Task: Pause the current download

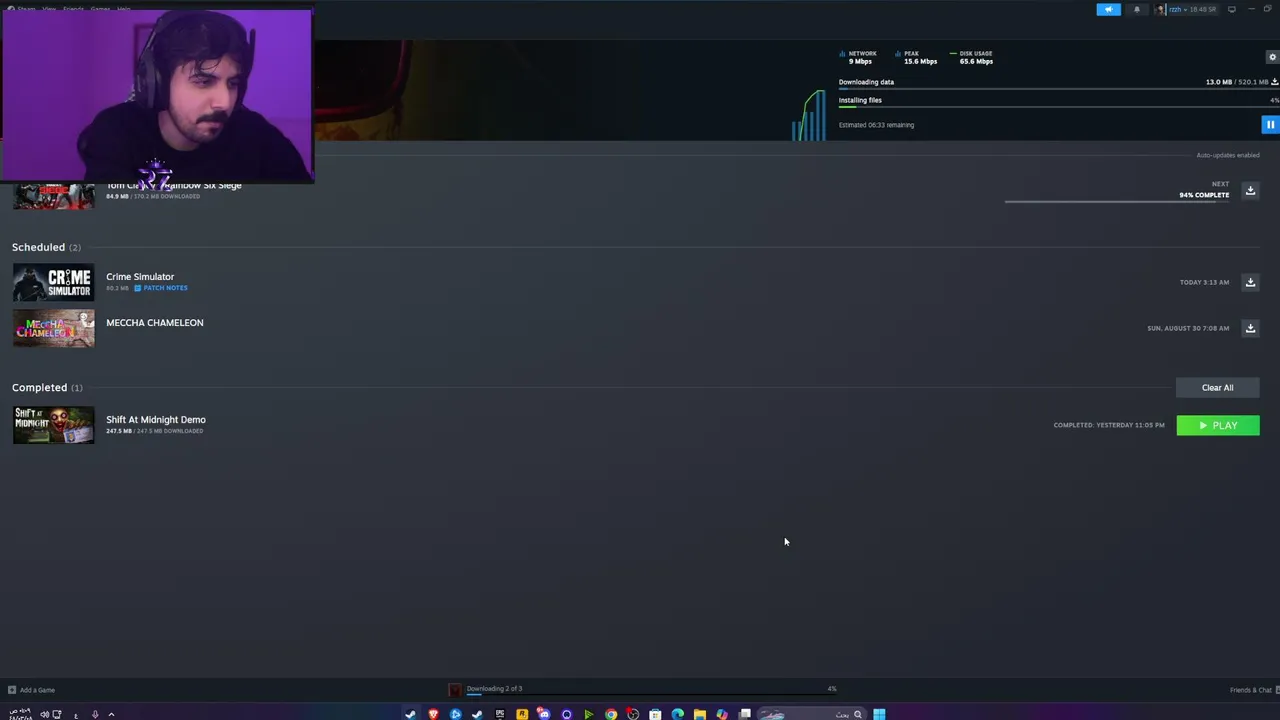Action: [1270, 125]
